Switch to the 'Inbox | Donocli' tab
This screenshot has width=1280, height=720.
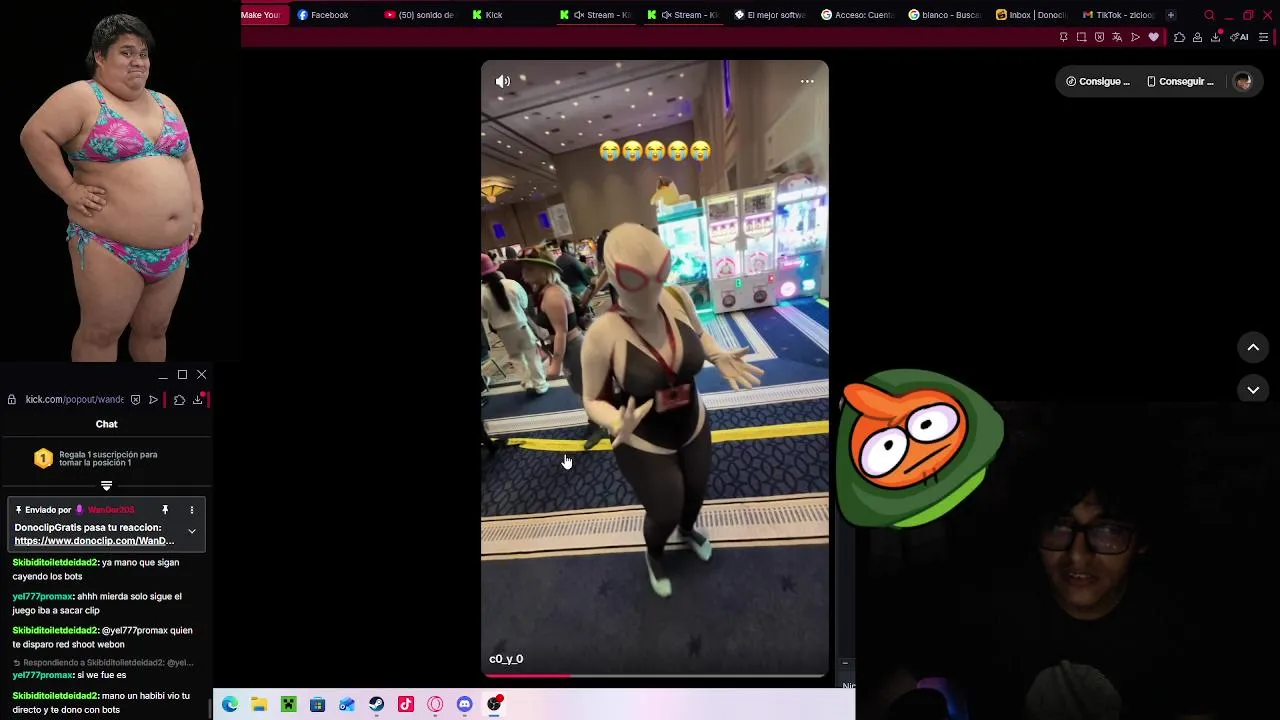click(x=1032, y=15)
